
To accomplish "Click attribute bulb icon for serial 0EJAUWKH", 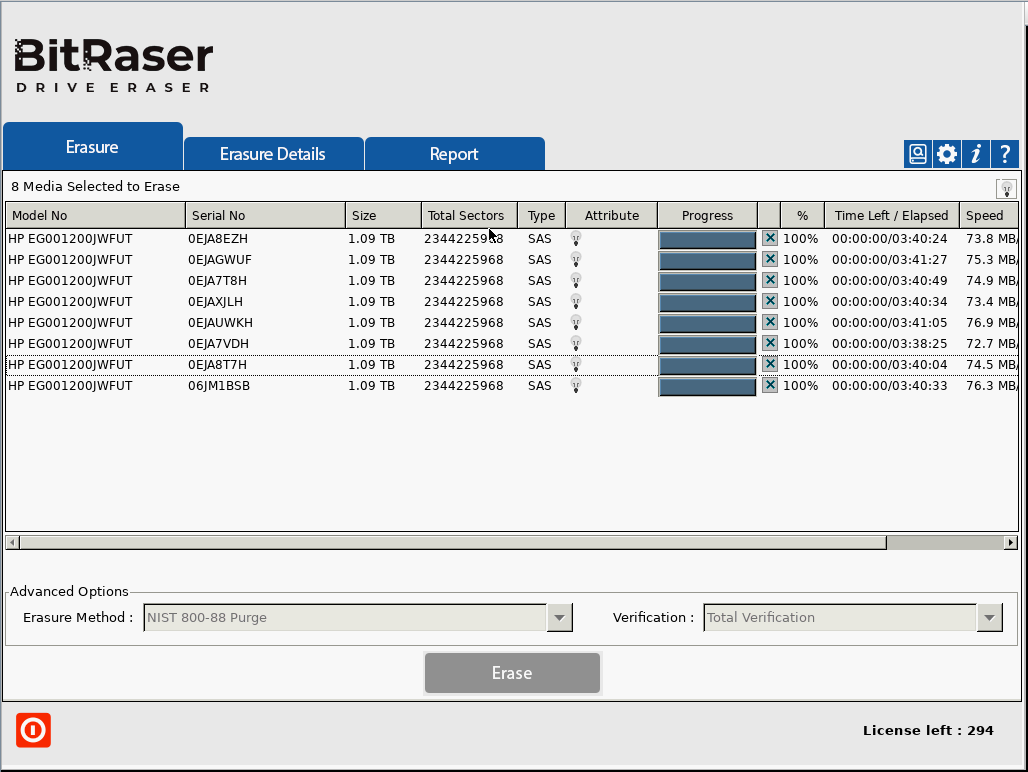I will pyautogui.click(x=576, y=322).
